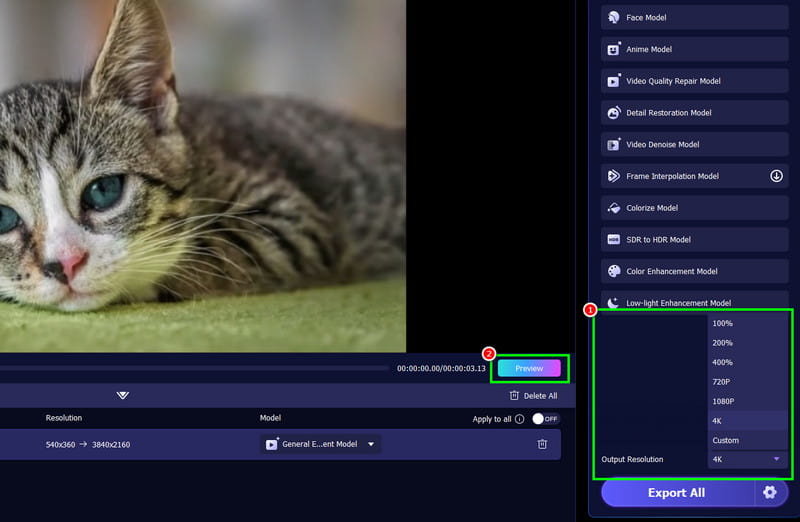Click the Delete All label
The image size is (800, 522).
pyautogui.click(x=540, y=396)
